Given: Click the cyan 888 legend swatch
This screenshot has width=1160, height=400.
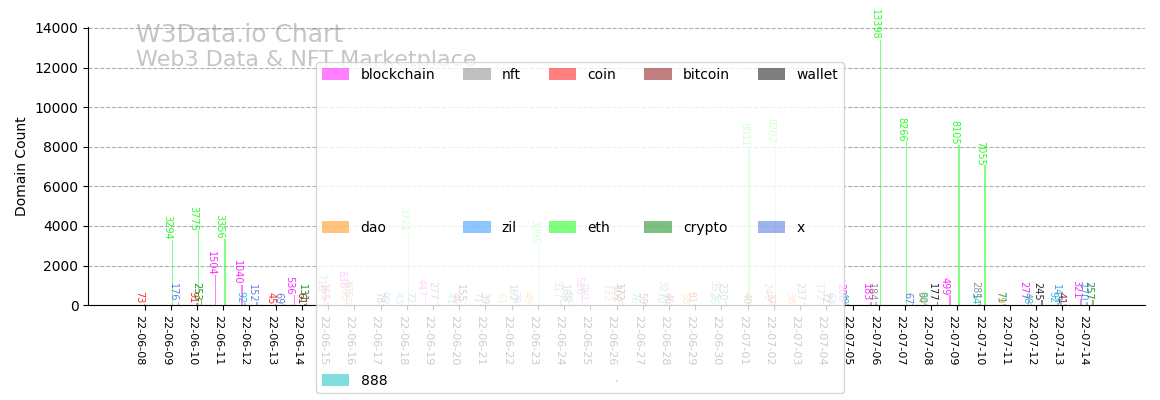Looking at the screenshot, I should 335,380.
